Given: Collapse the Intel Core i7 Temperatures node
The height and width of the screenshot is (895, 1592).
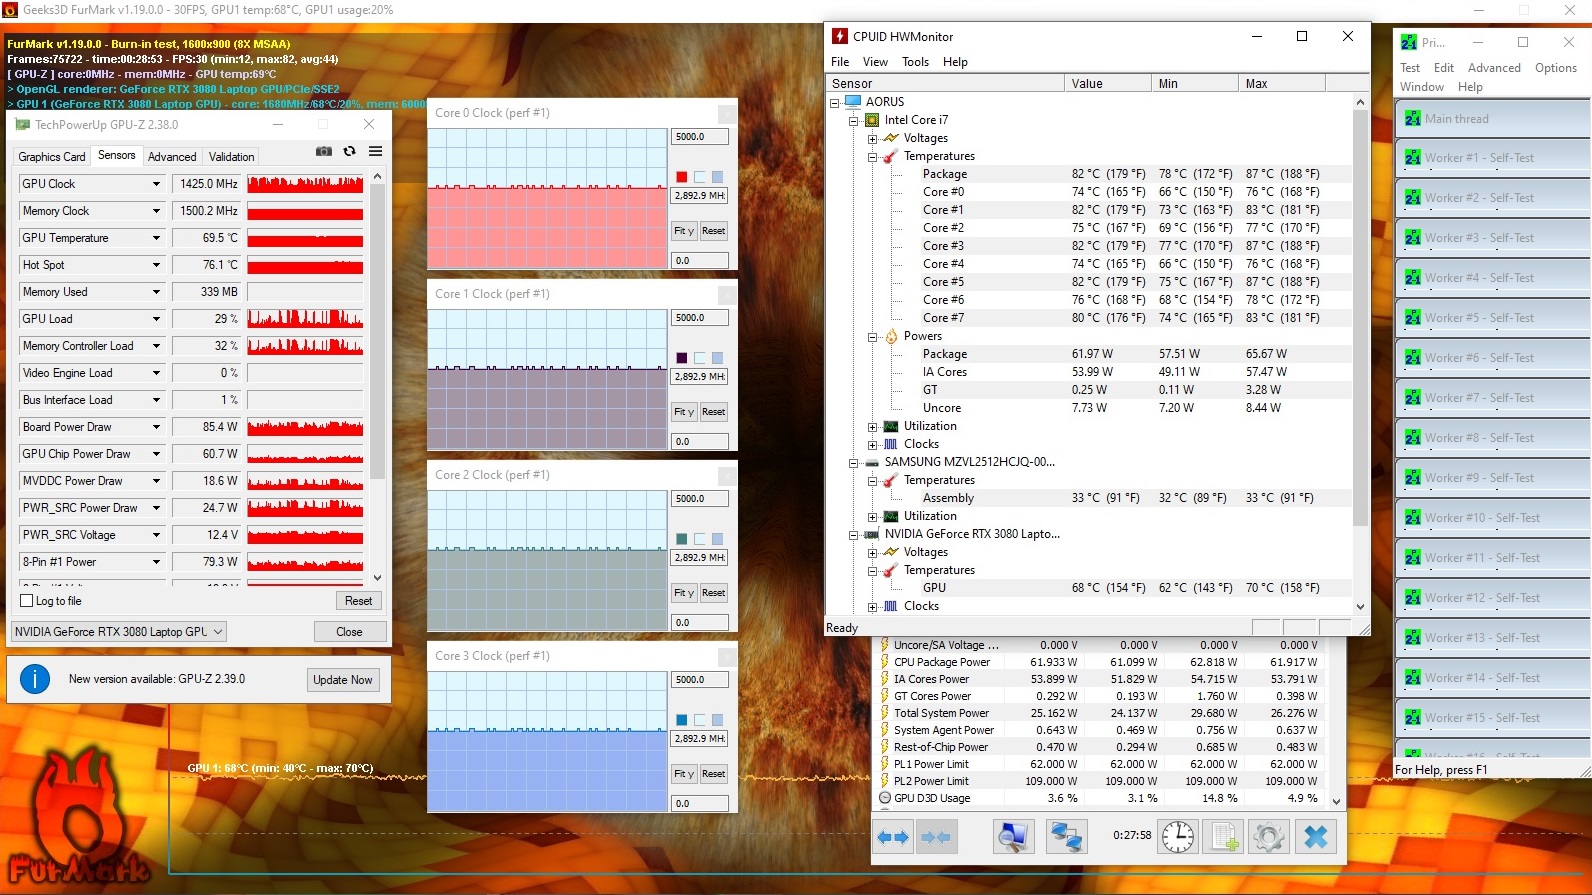Looking at the screenshot, I should coord(873,157).
